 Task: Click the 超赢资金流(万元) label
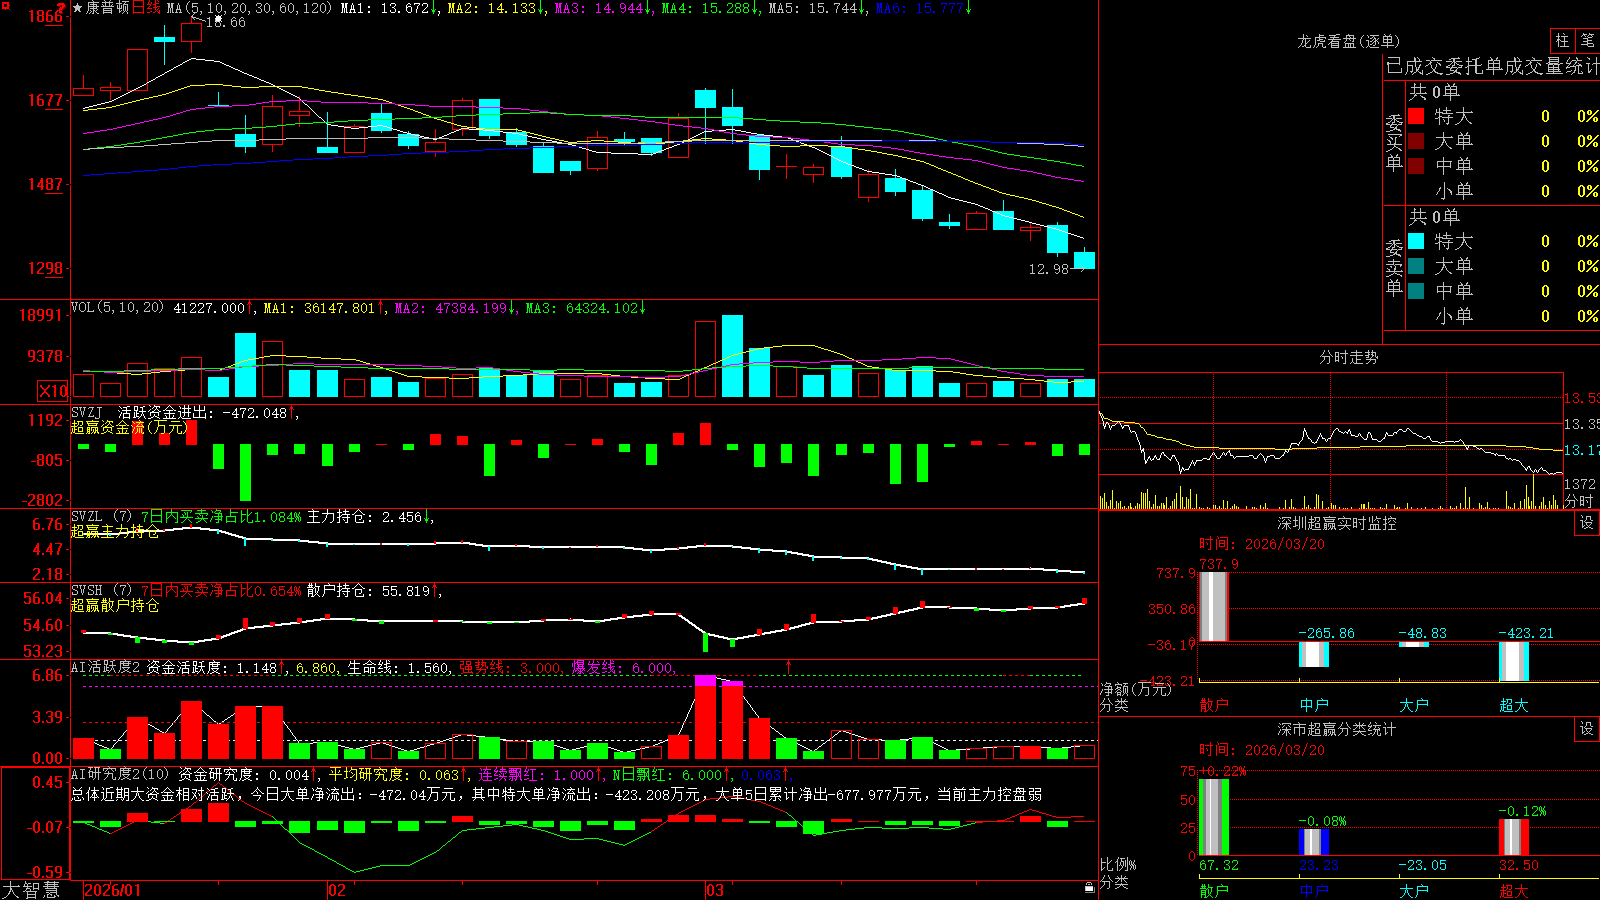(x=130, y=427)
